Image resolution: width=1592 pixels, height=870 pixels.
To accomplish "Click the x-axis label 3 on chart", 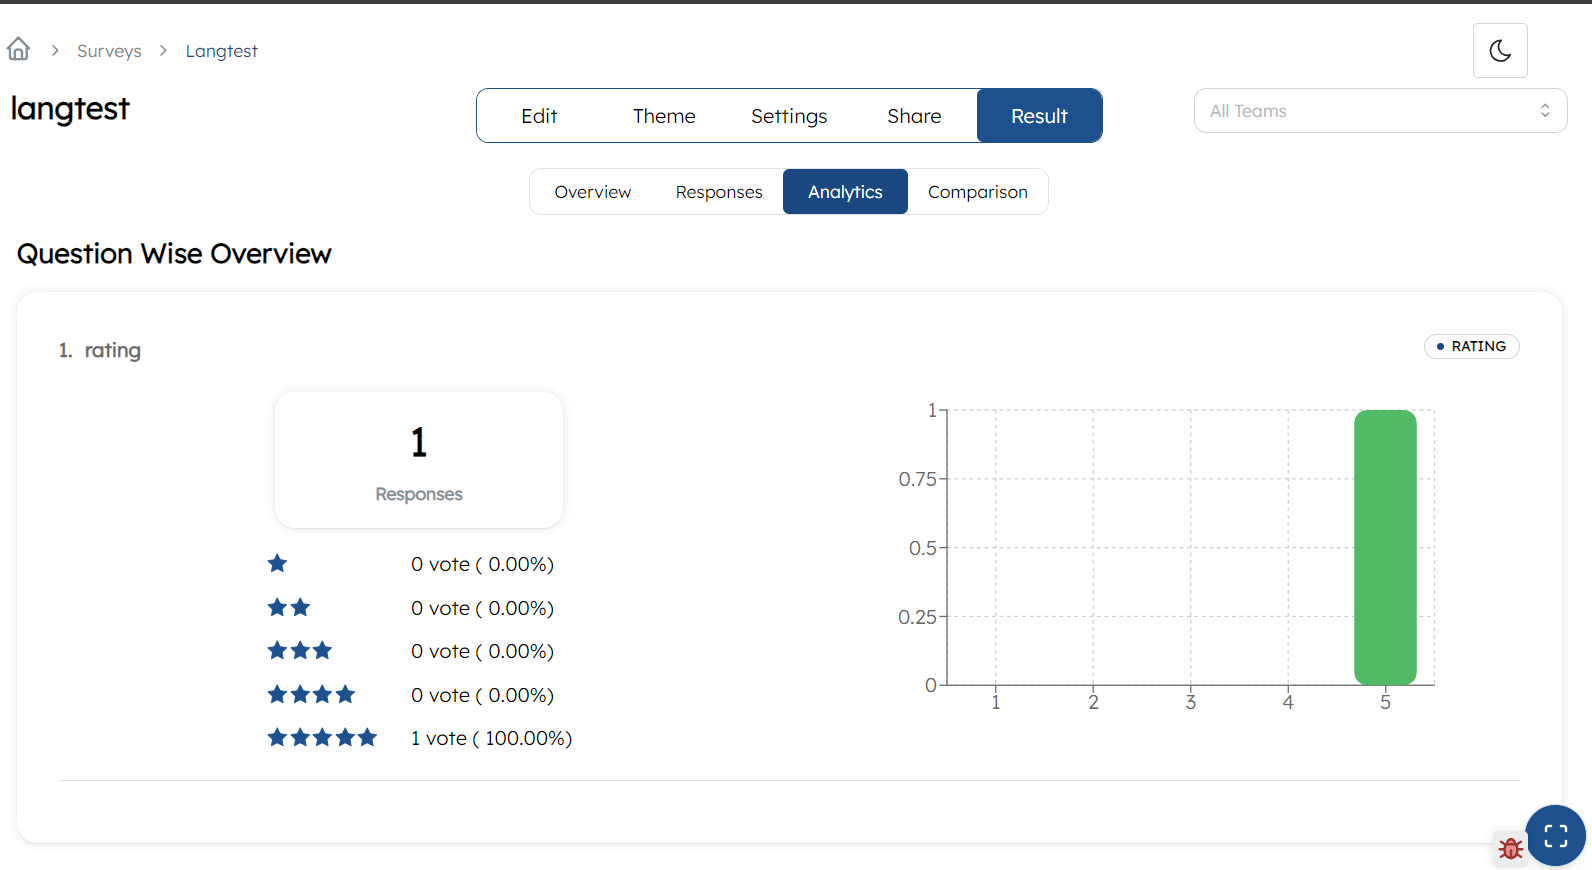I will coord(1190,702).
